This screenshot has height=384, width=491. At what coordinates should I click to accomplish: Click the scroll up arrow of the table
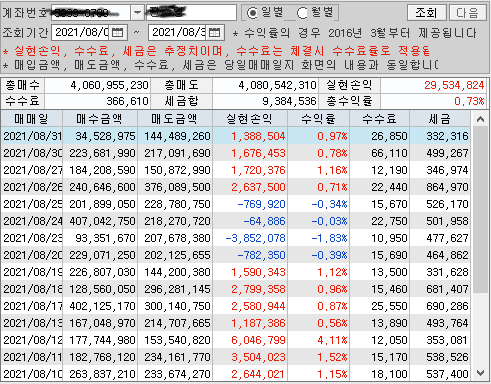tap(480, 119)
